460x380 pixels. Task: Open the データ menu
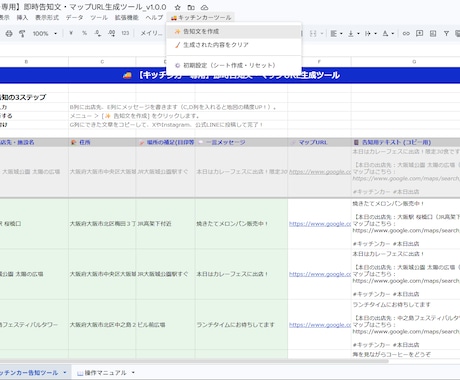(74, 17)
